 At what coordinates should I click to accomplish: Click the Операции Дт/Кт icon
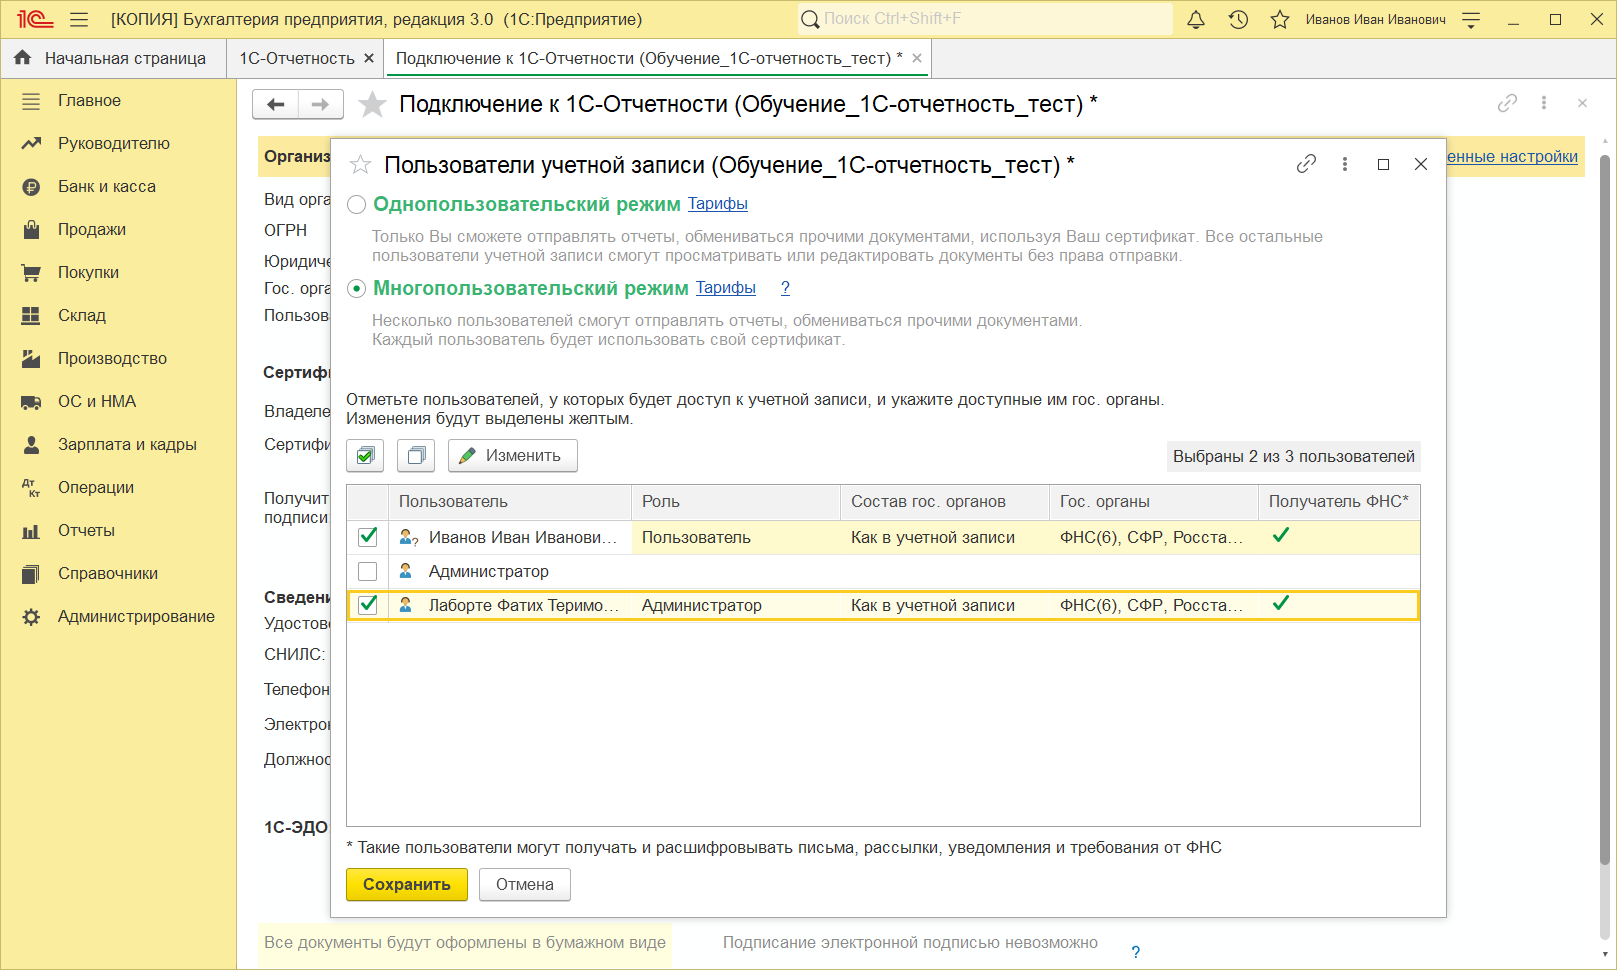pos(31,488)
